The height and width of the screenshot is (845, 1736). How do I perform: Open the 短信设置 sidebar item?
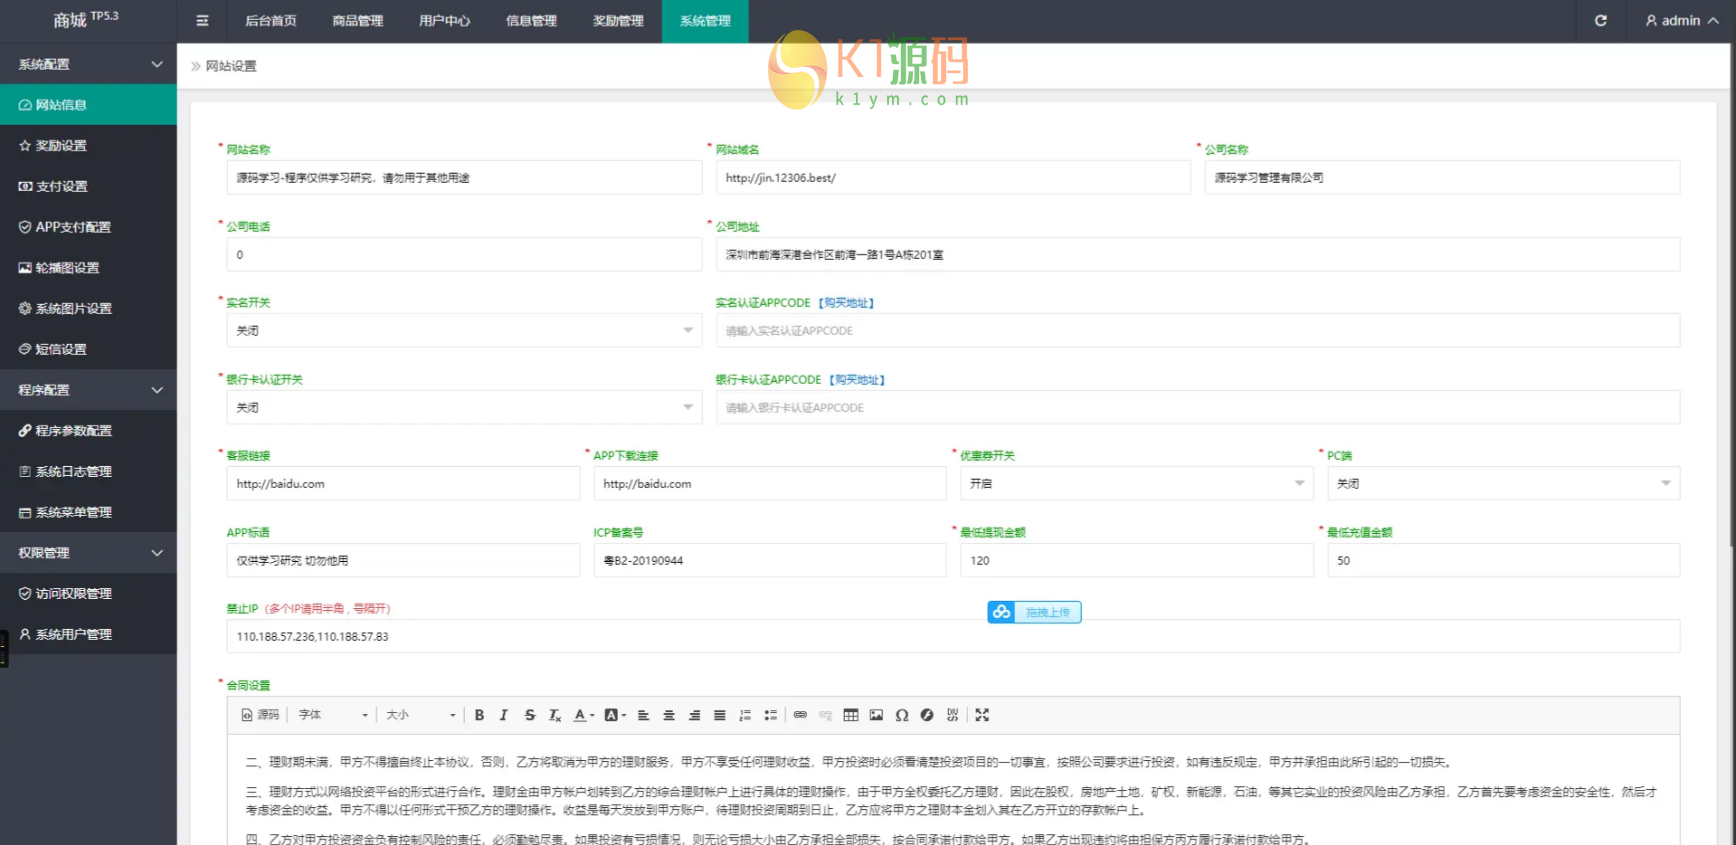click(x=88, y=349)
